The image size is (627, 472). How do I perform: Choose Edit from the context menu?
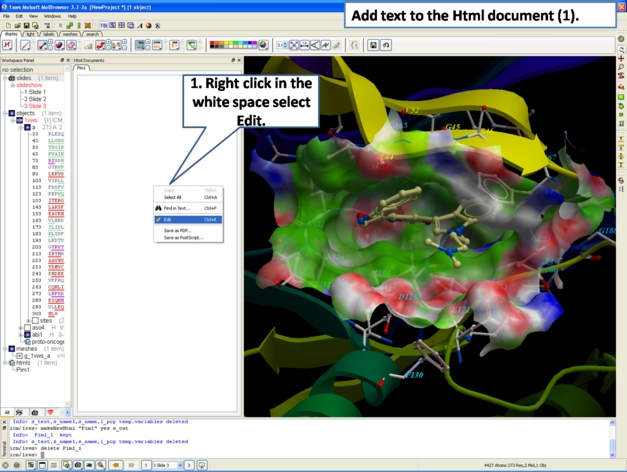168,219
